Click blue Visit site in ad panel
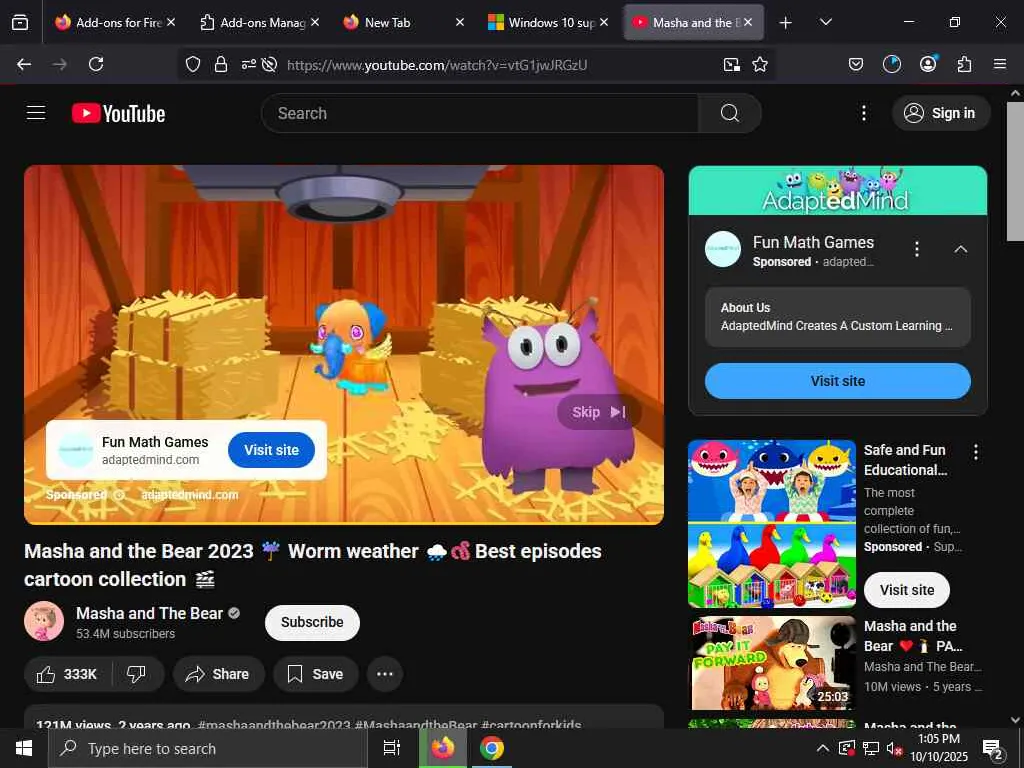 coord(837,381)
